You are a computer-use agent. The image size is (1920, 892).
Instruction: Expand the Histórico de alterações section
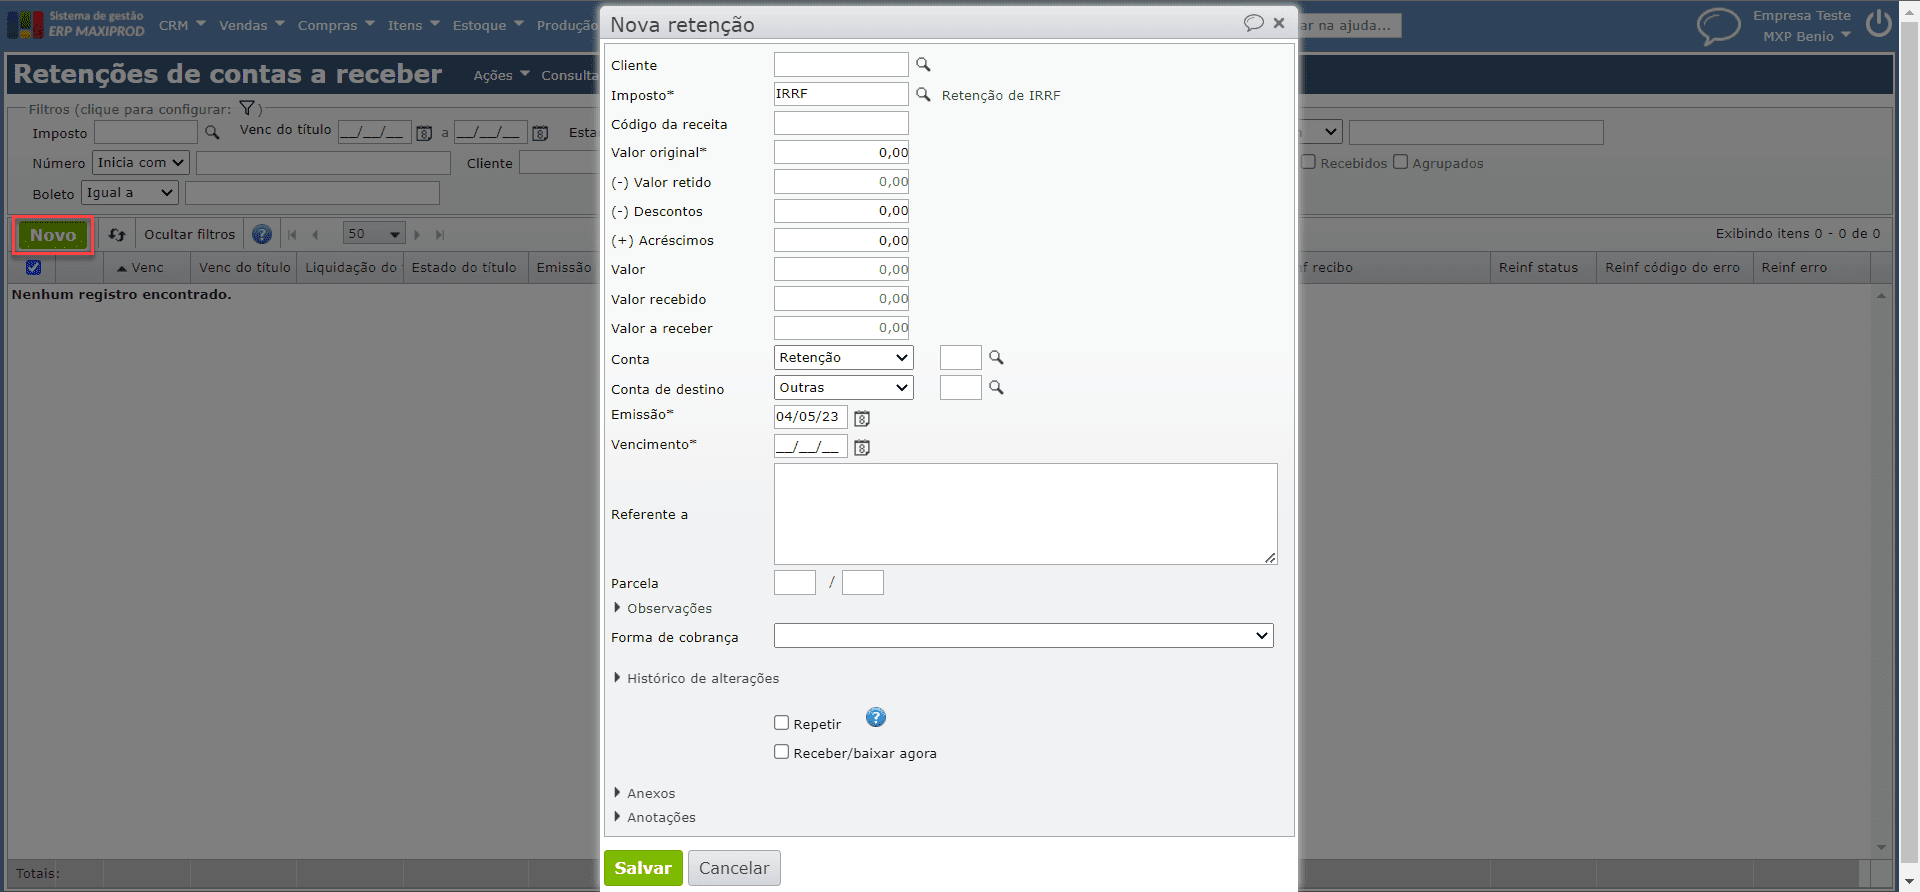tap(695, 678)
